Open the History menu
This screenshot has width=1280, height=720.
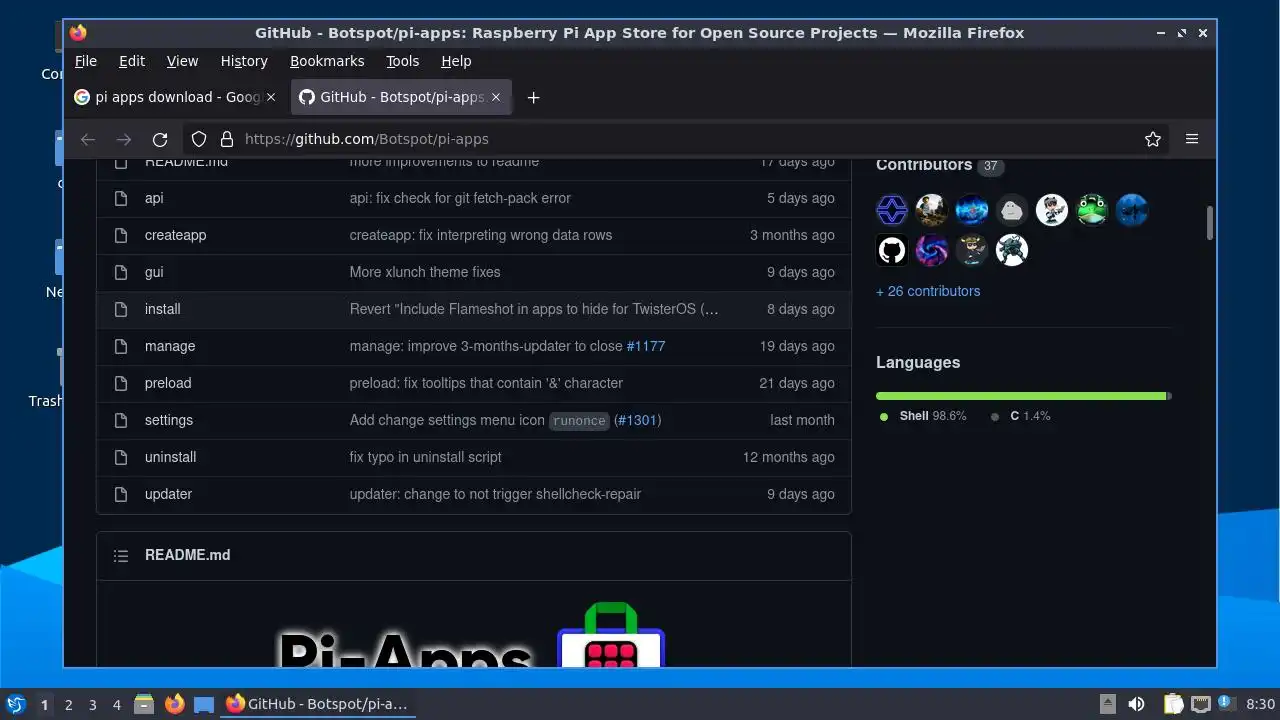click(244, 61)
